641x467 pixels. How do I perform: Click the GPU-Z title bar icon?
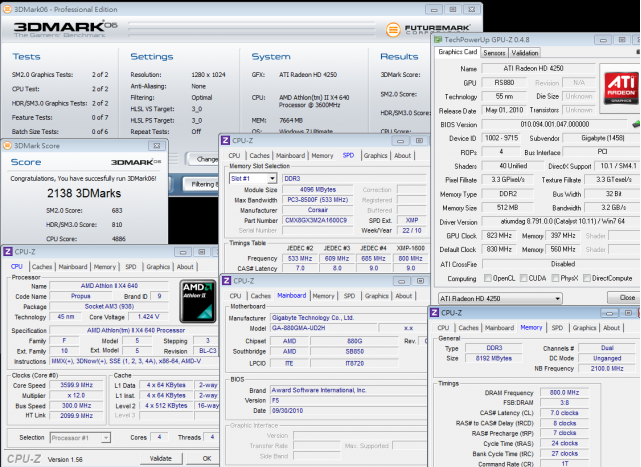pos(439,40)
